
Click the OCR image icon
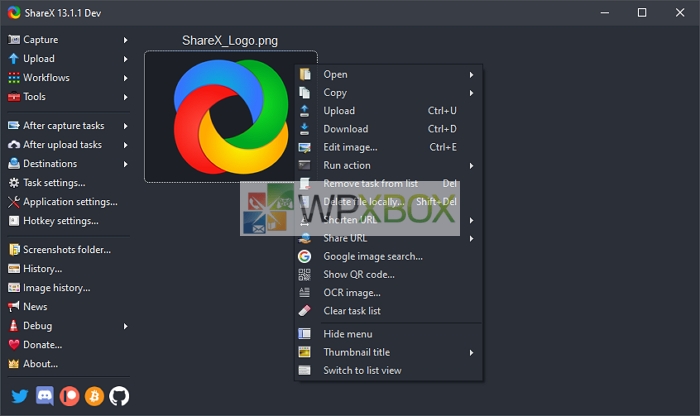[x=304, y=293]
